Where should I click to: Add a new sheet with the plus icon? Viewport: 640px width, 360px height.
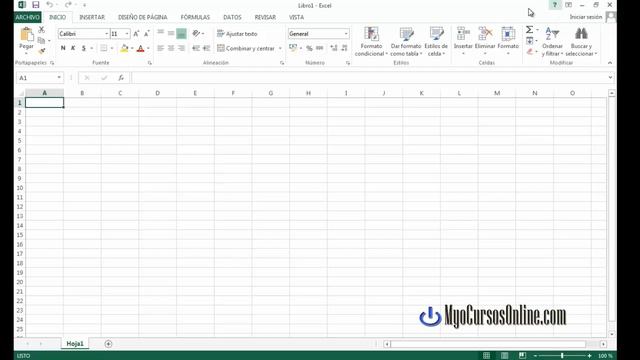point(108,344)
